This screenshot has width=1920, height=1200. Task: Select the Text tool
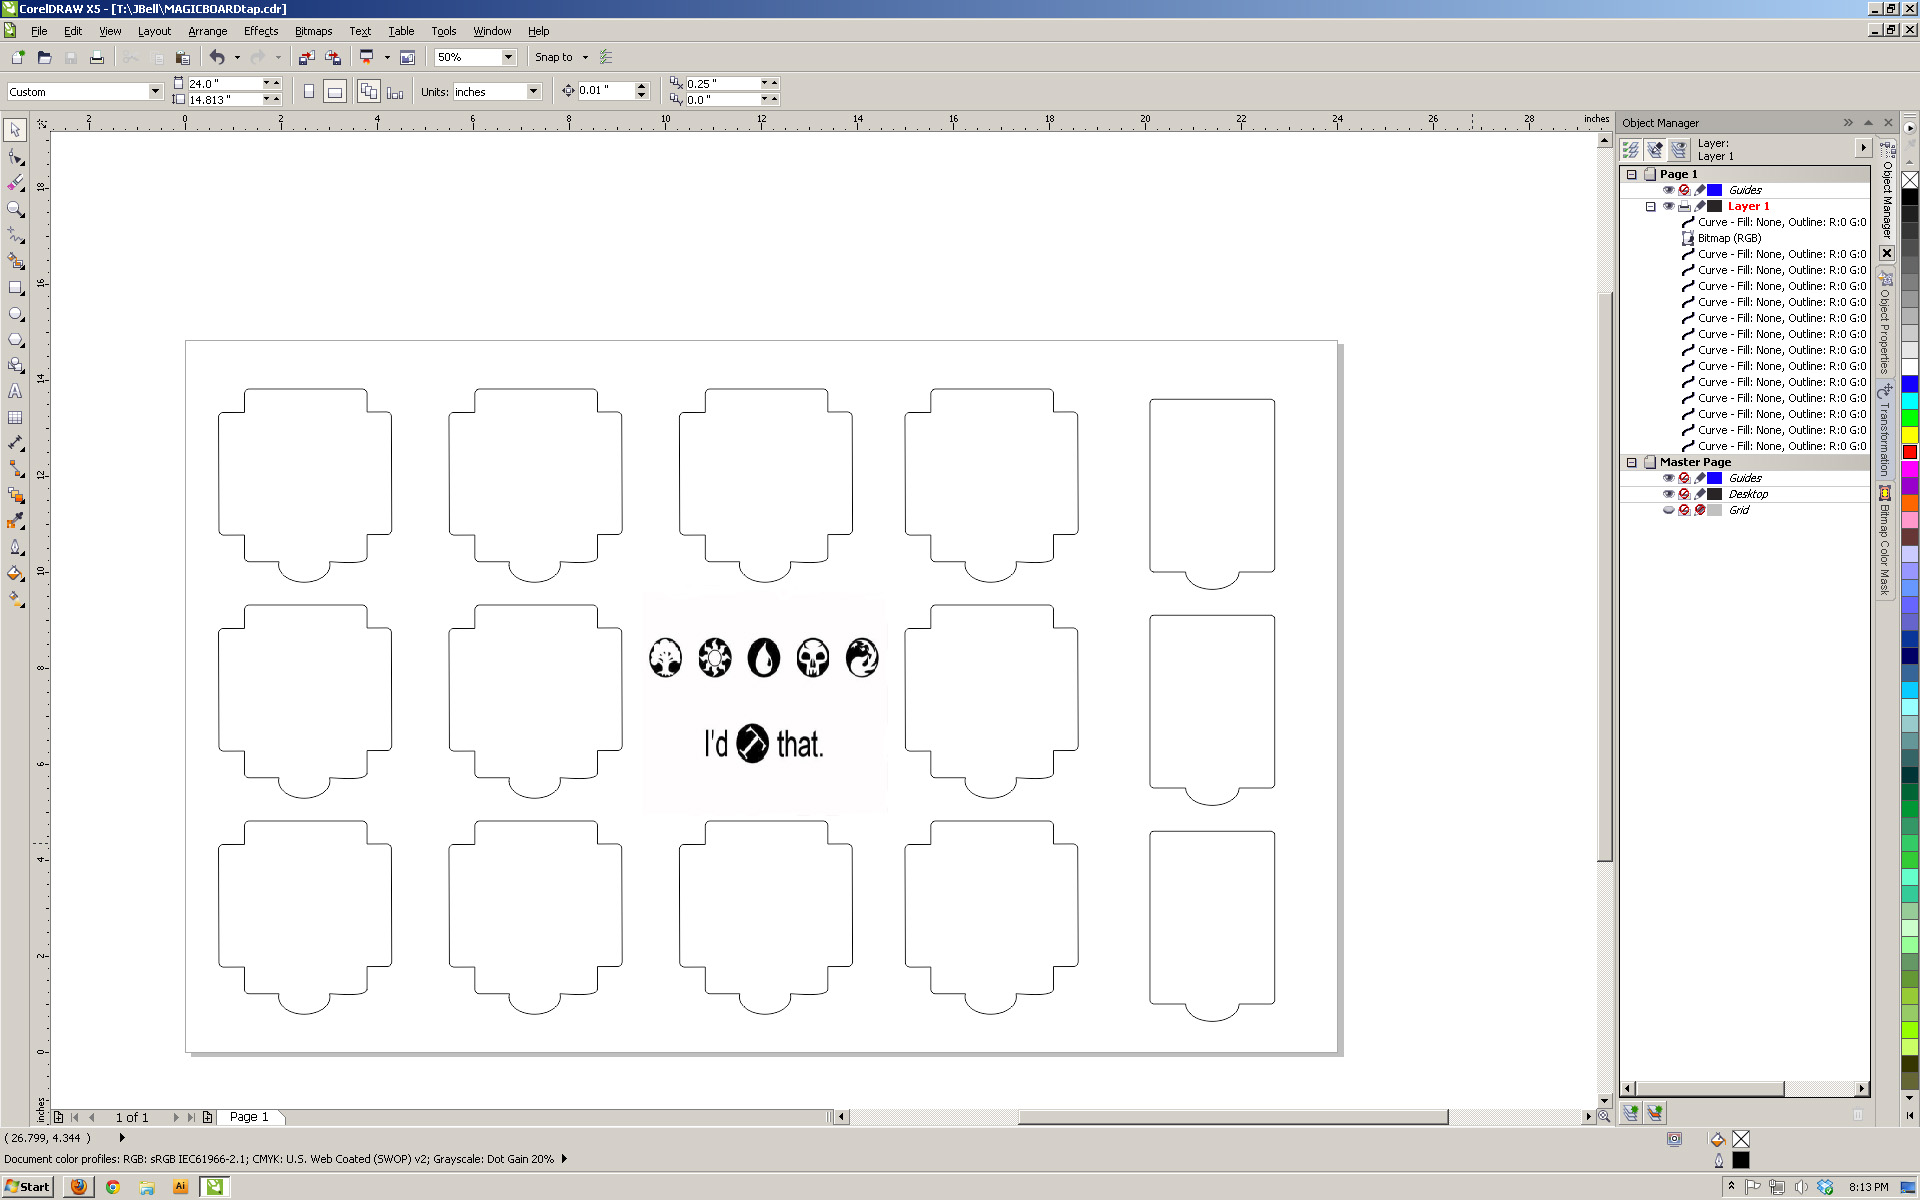15,392
